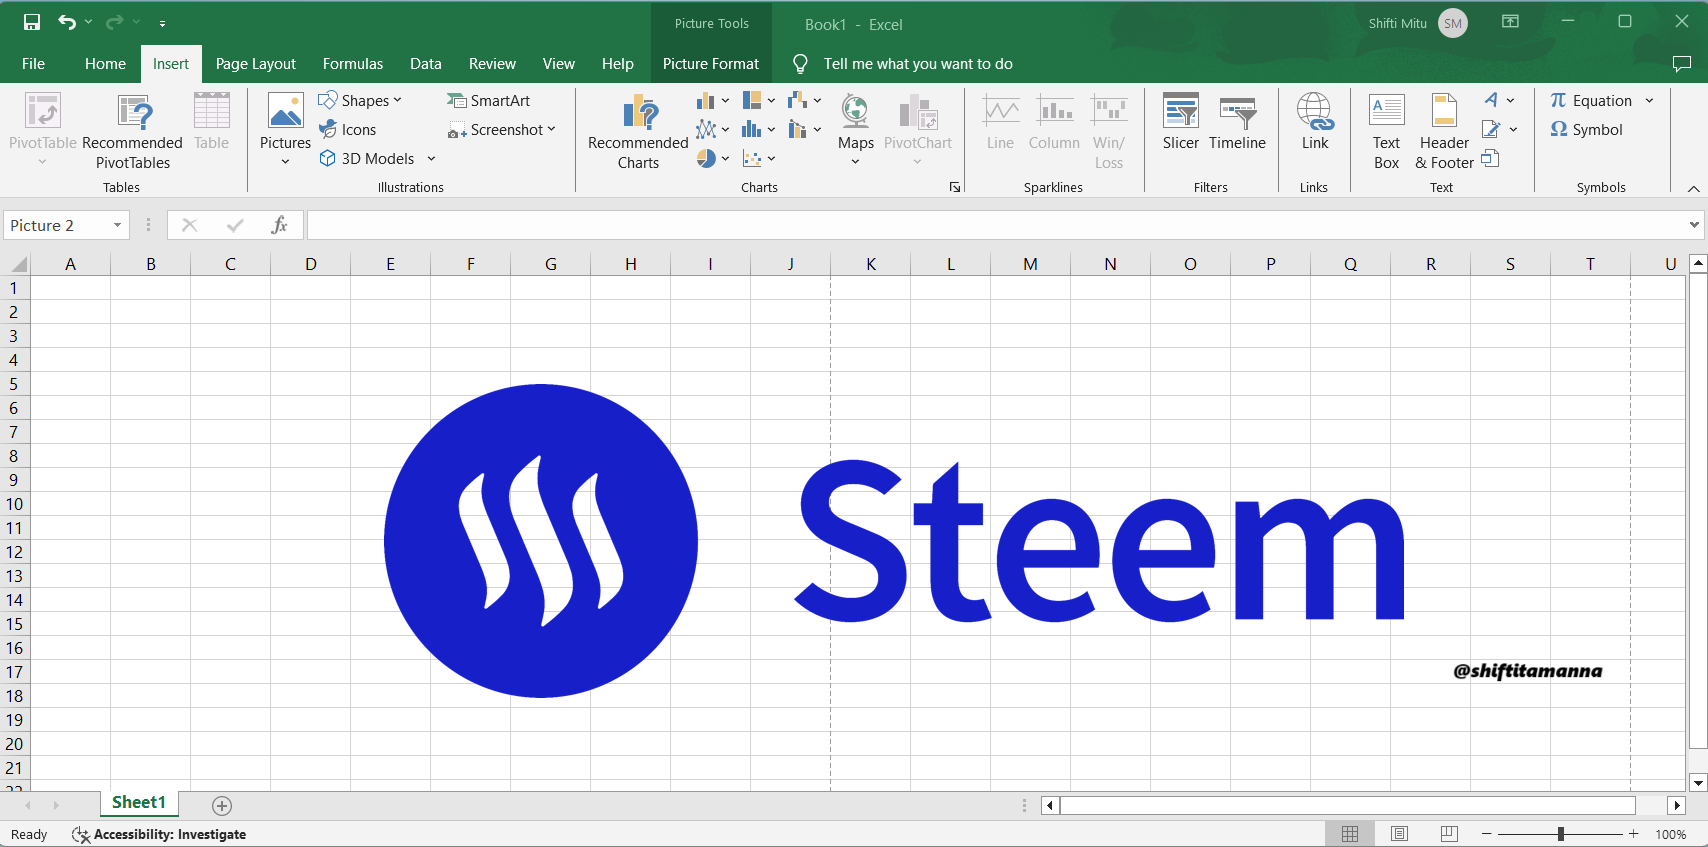Screen dimensions: 1708x847
Task: Insert a Text Box
Action: tap(1386, 131)
